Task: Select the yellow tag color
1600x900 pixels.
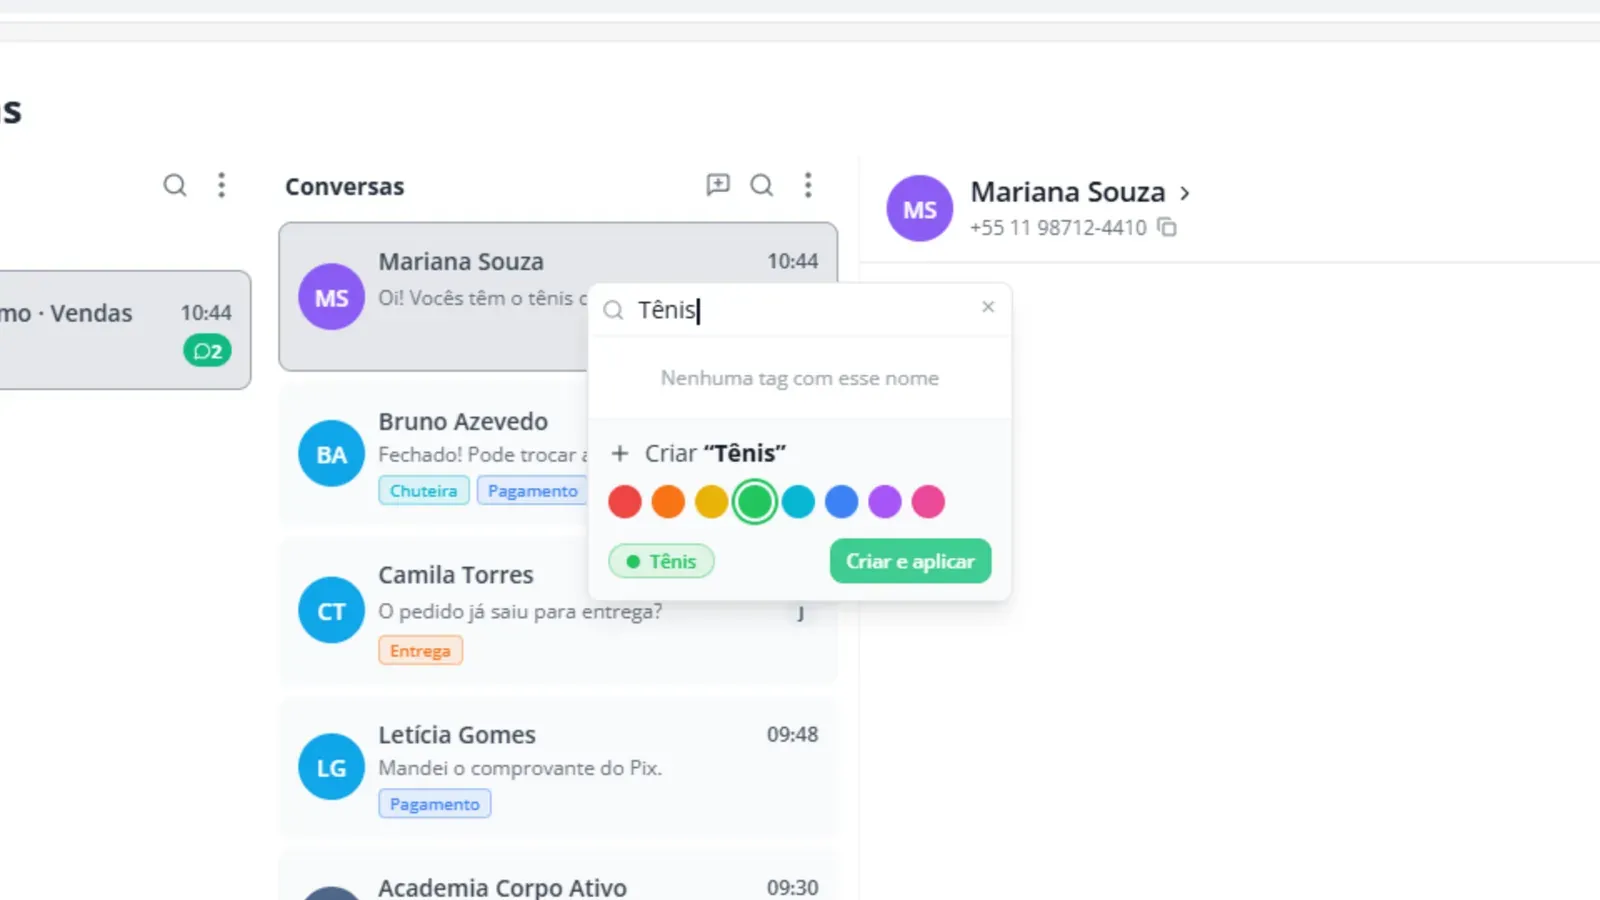Action: tap(711, 501)
